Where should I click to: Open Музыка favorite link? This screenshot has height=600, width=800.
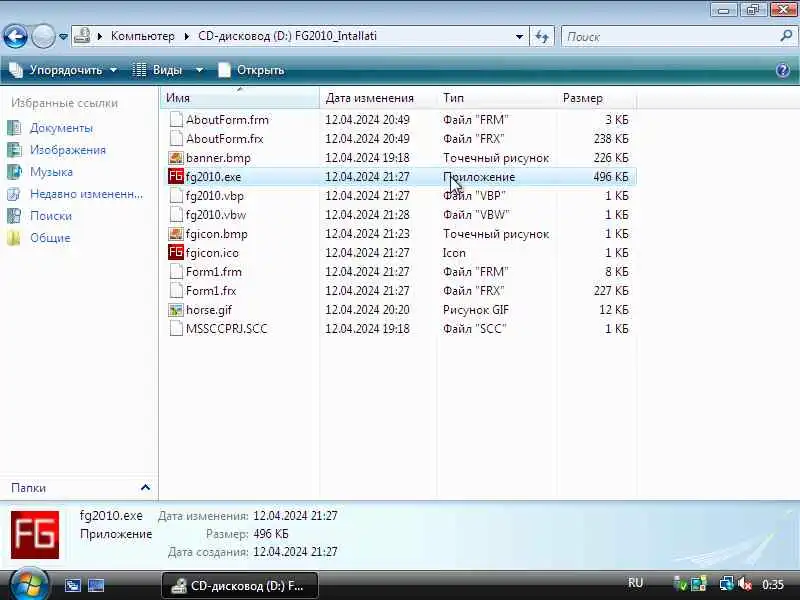(x=51, y=171)
